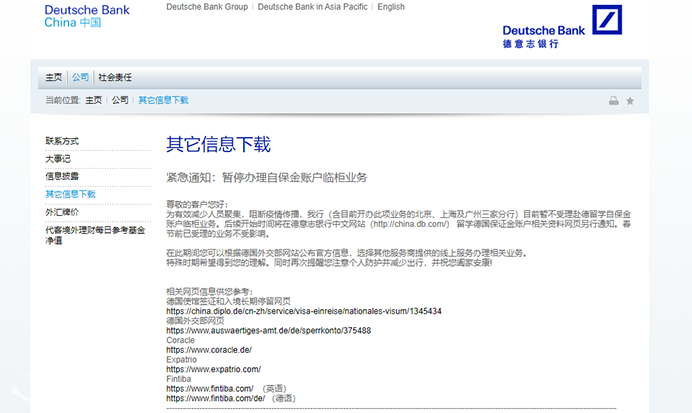Select the 社会责任 navigation menu item
The height and width of the screenshot is (413, 692).
tap(115, 77)
